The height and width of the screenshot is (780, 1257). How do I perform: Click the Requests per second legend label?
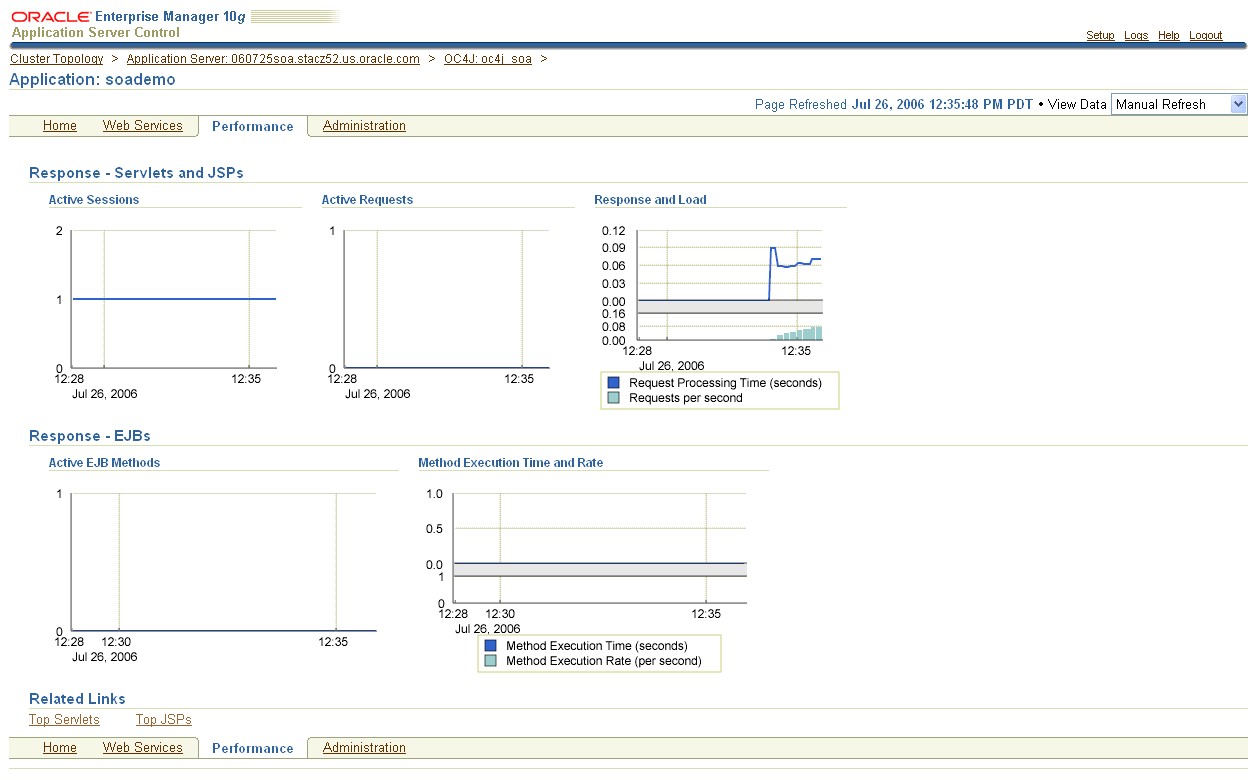click(x=686, y=398)
